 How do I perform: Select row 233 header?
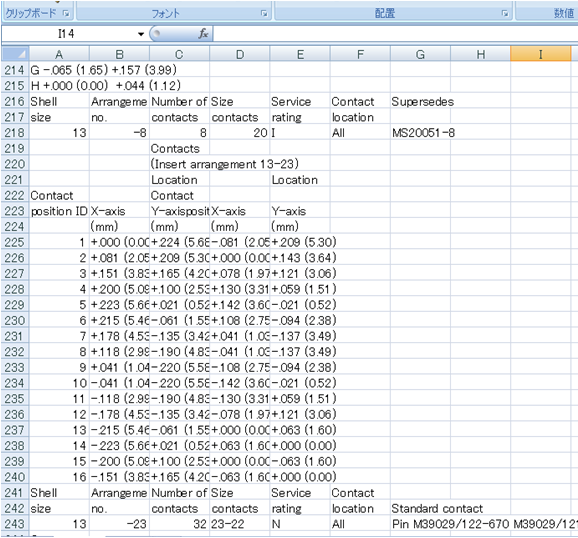[x=15, y=367]
